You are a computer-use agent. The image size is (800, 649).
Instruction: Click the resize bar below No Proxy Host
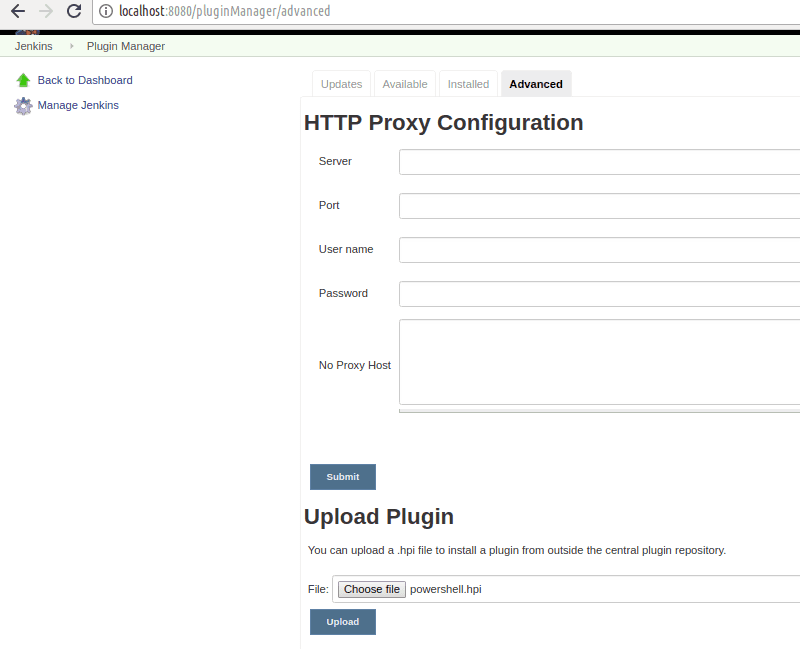pyautogui.click(x=599, y=411)
